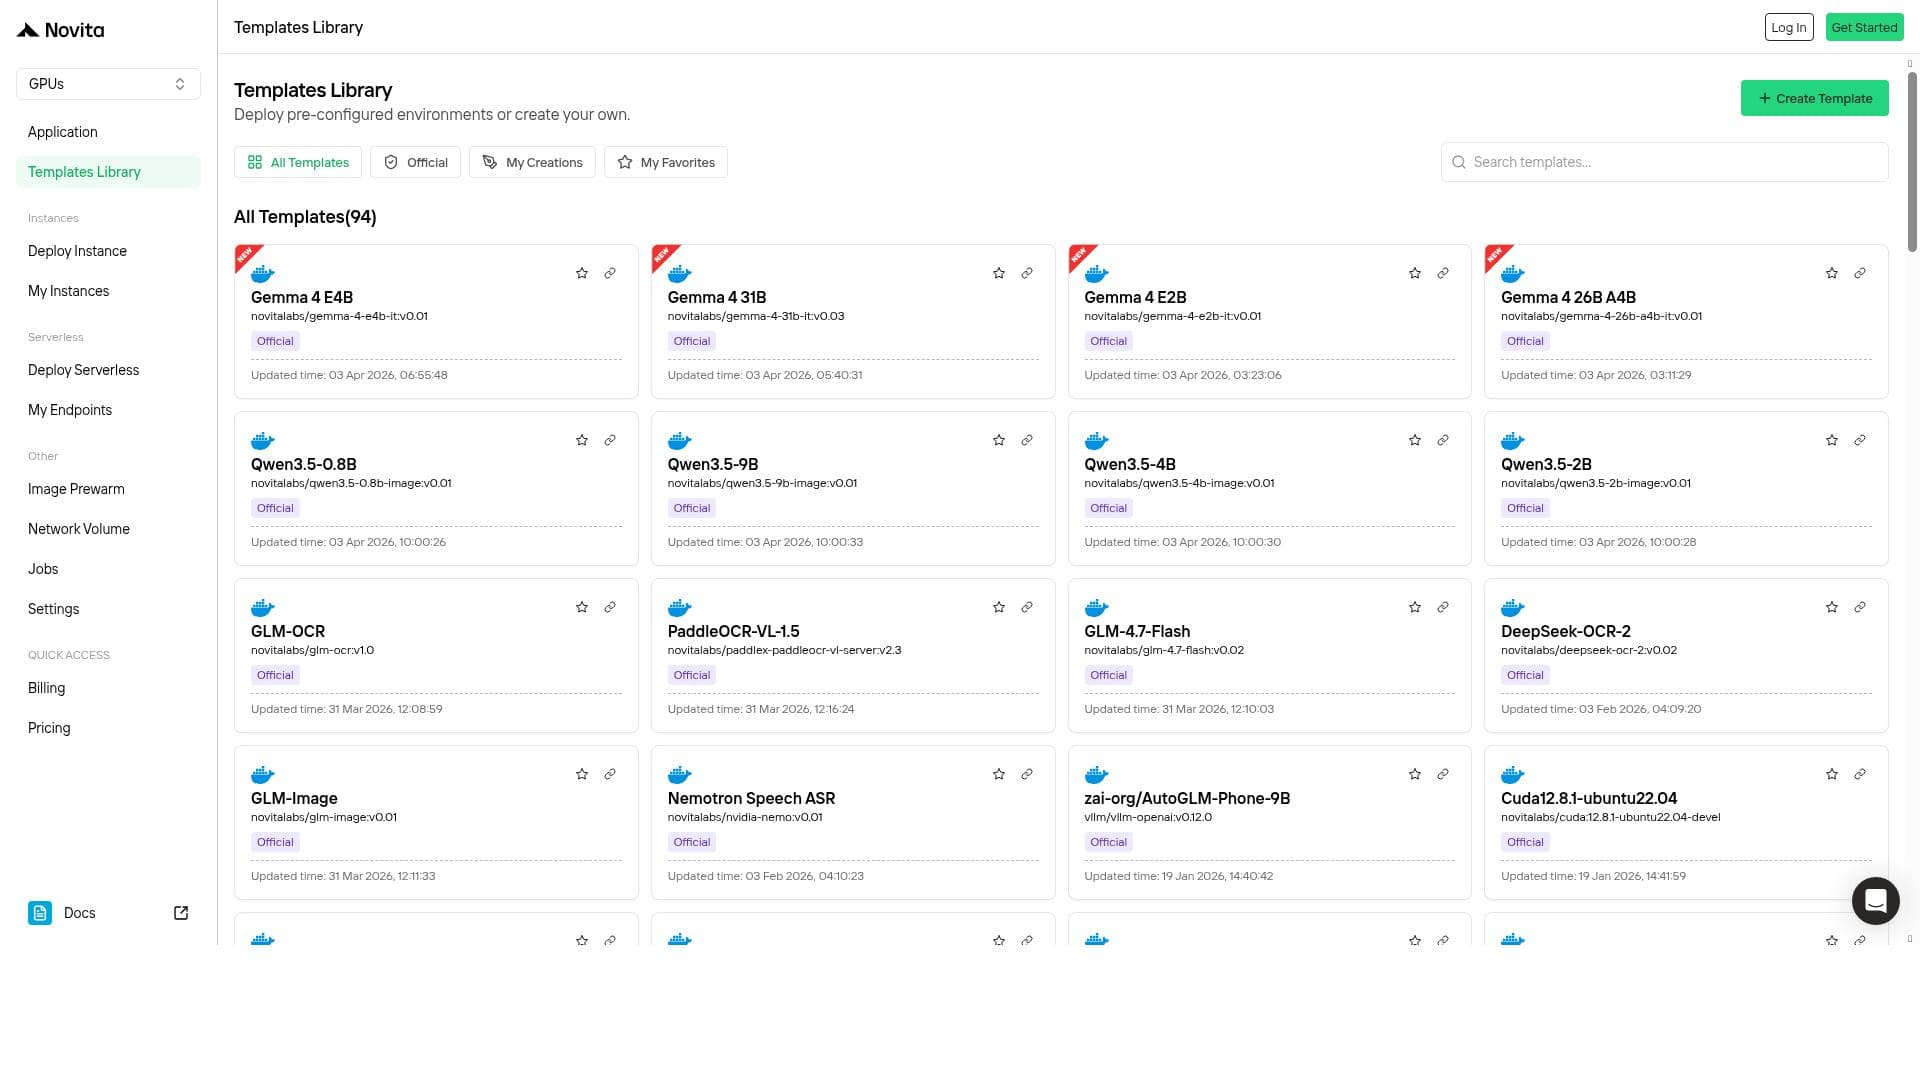Copy link for Qwen3.5-2B template
The width and height of the screenshot is (1920, 1080).
tap(1860, 440)
